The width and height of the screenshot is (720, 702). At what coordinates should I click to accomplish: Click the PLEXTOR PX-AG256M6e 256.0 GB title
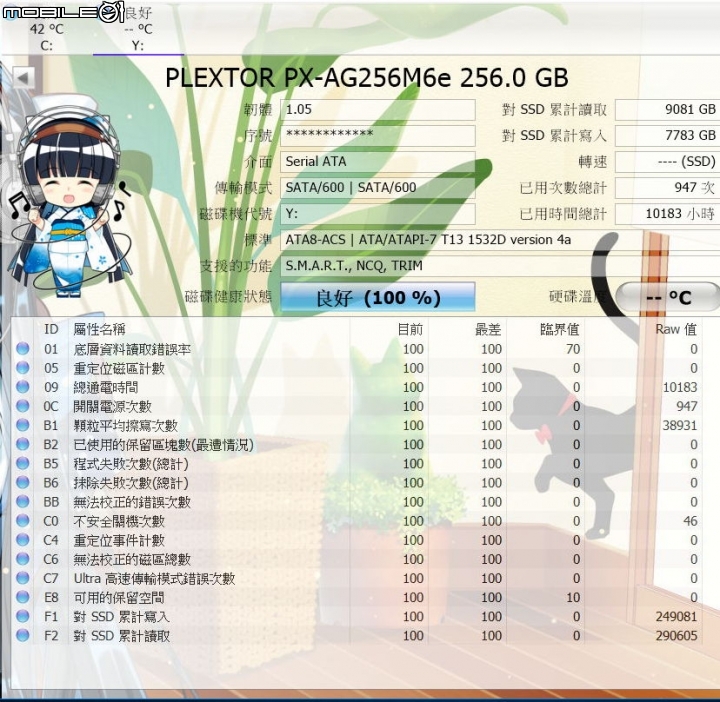pyautogui.click(x=366, y=78)
